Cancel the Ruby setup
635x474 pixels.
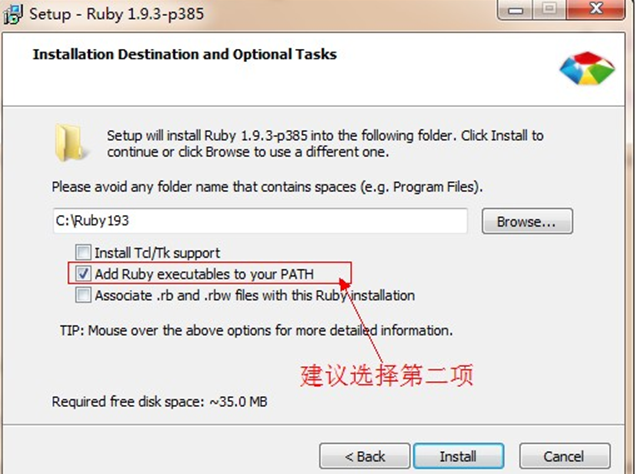coord(563,456)
